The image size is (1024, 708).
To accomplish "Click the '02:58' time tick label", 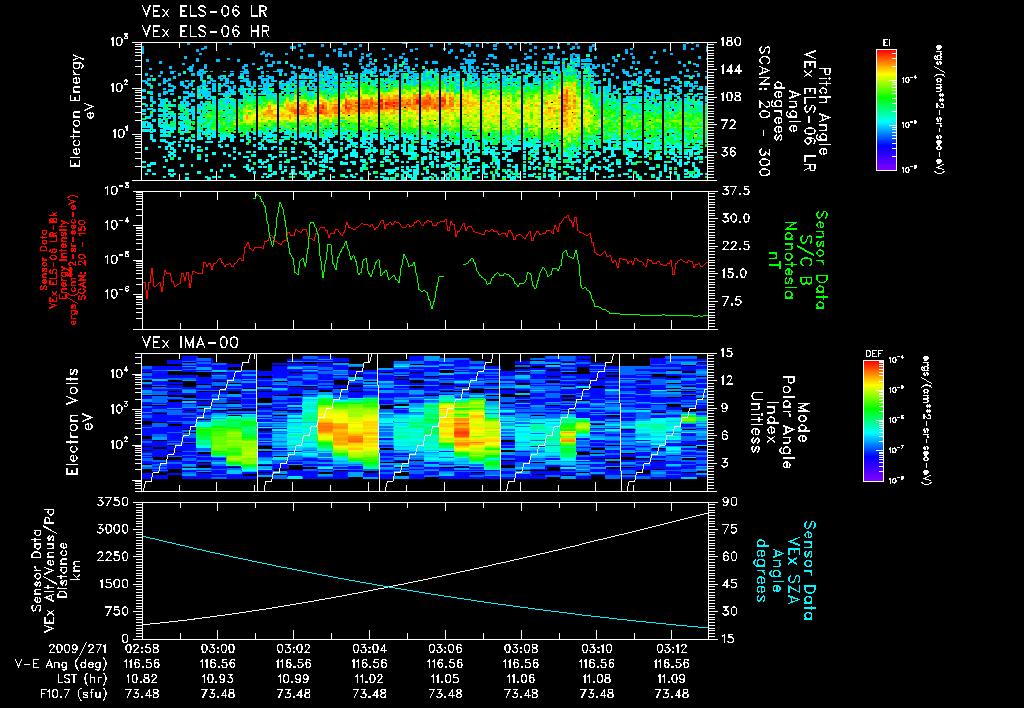I will click(x=142, y=649).
